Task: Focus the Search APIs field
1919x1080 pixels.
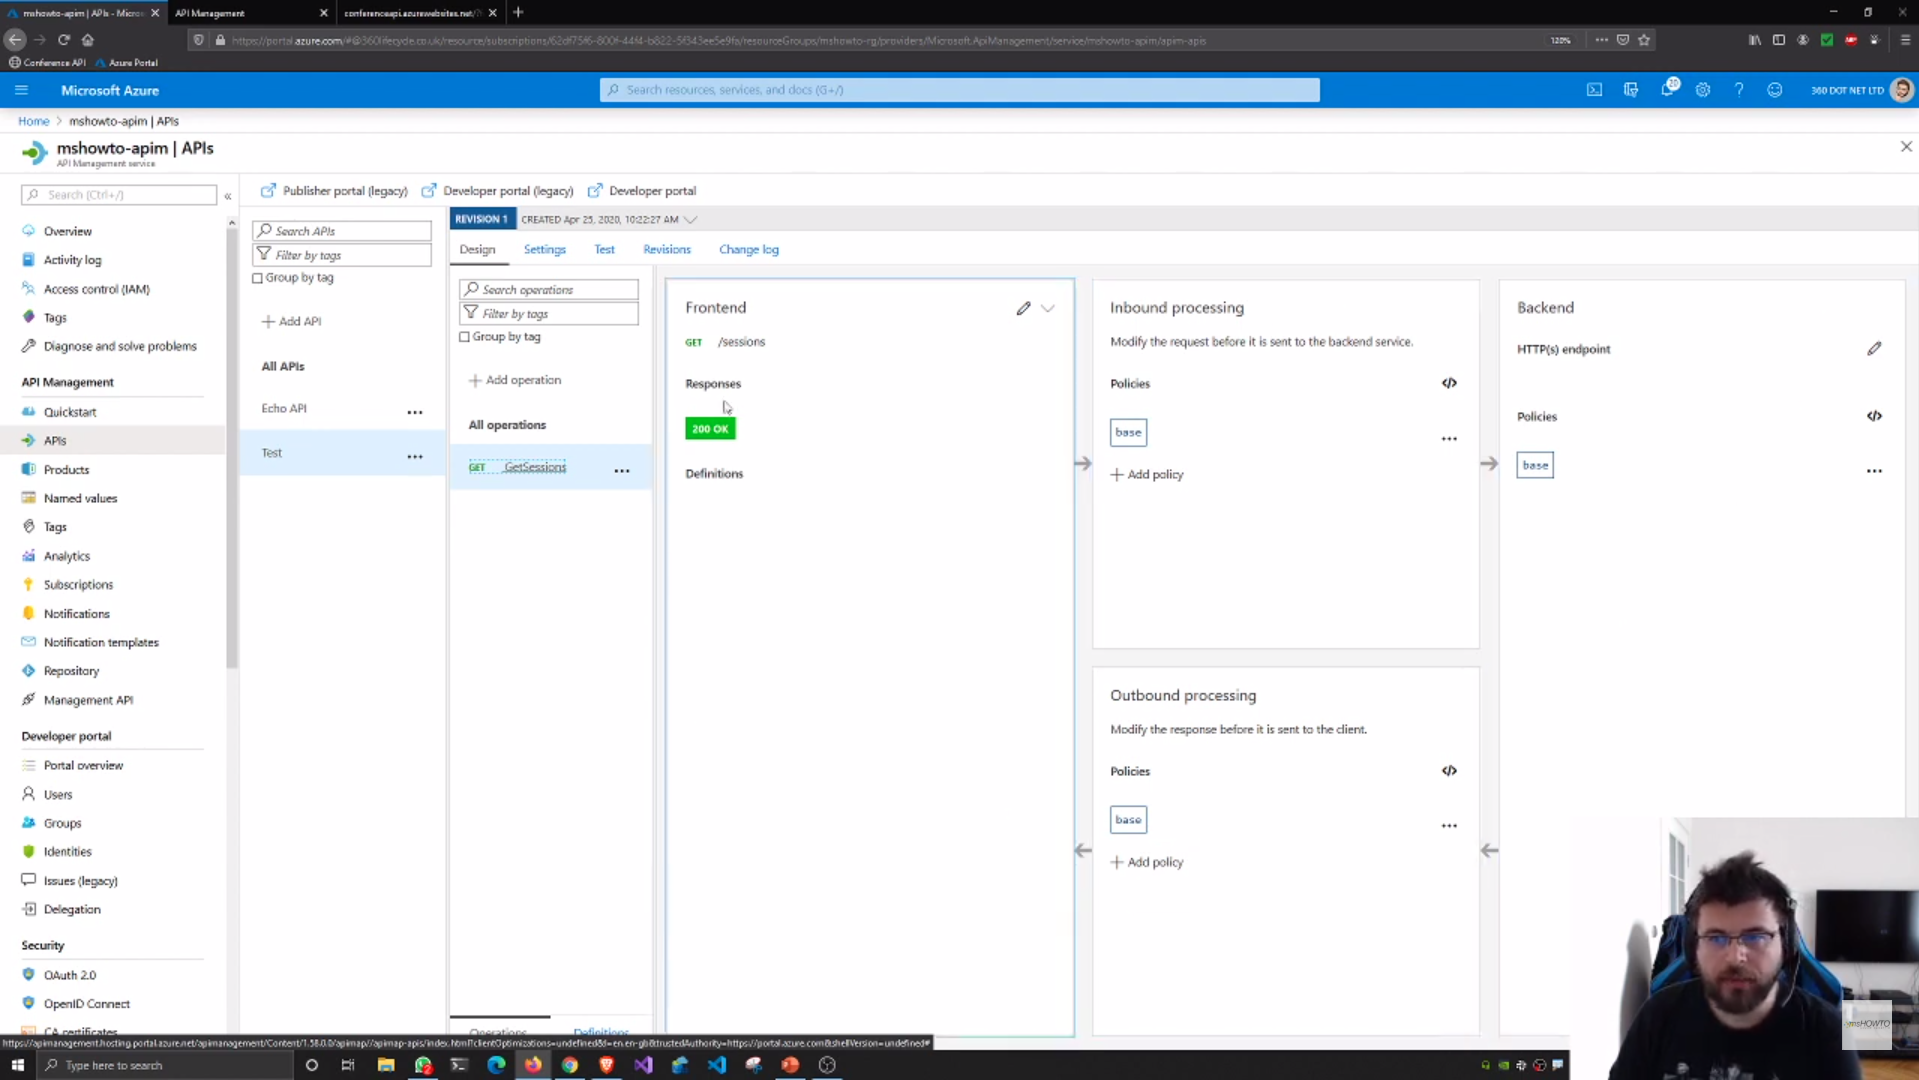Action: 342,231
